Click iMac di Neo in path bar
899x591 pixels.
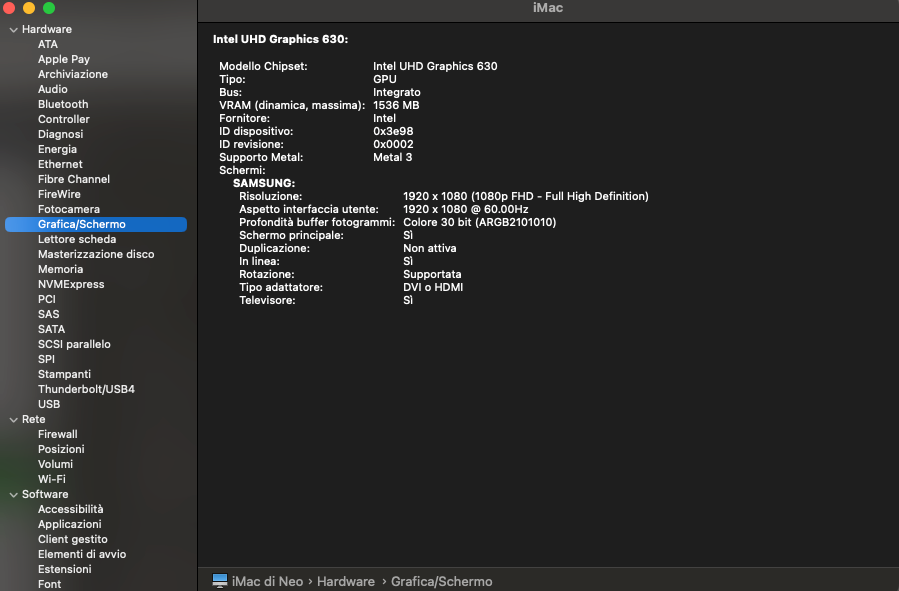point(267,581)
